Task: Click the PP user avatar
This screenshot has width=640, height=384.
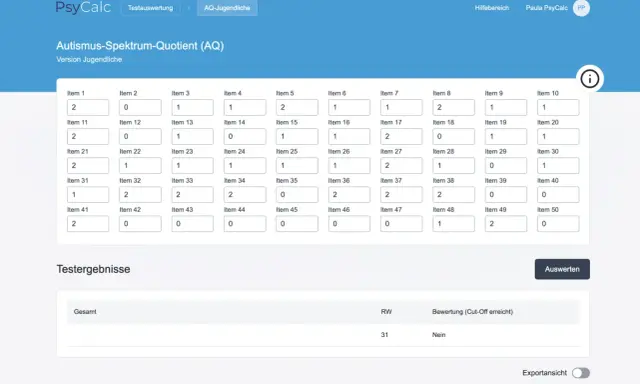Action: [581, 8]
